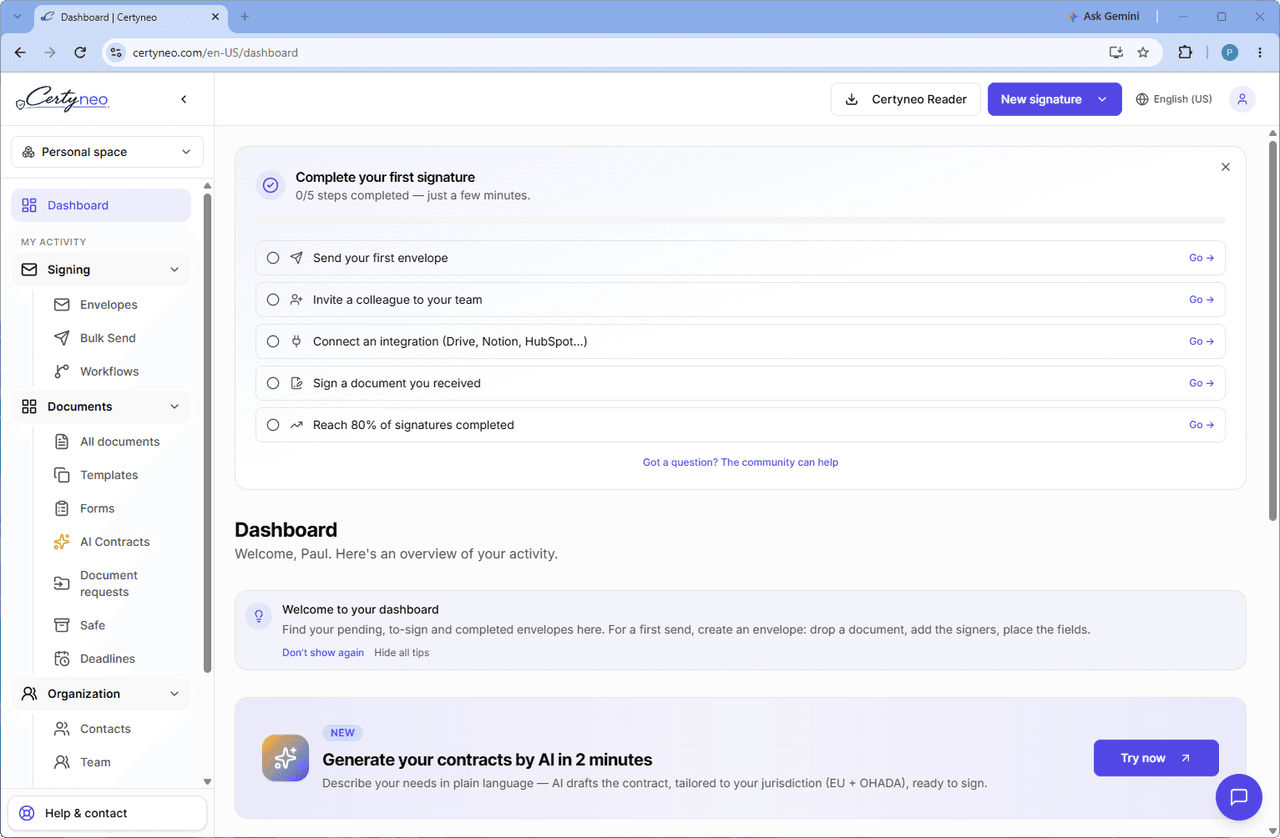Click Go for 'Send your first envelope'
This screenshot has height=838, width=1280.
click(1202, 258)
